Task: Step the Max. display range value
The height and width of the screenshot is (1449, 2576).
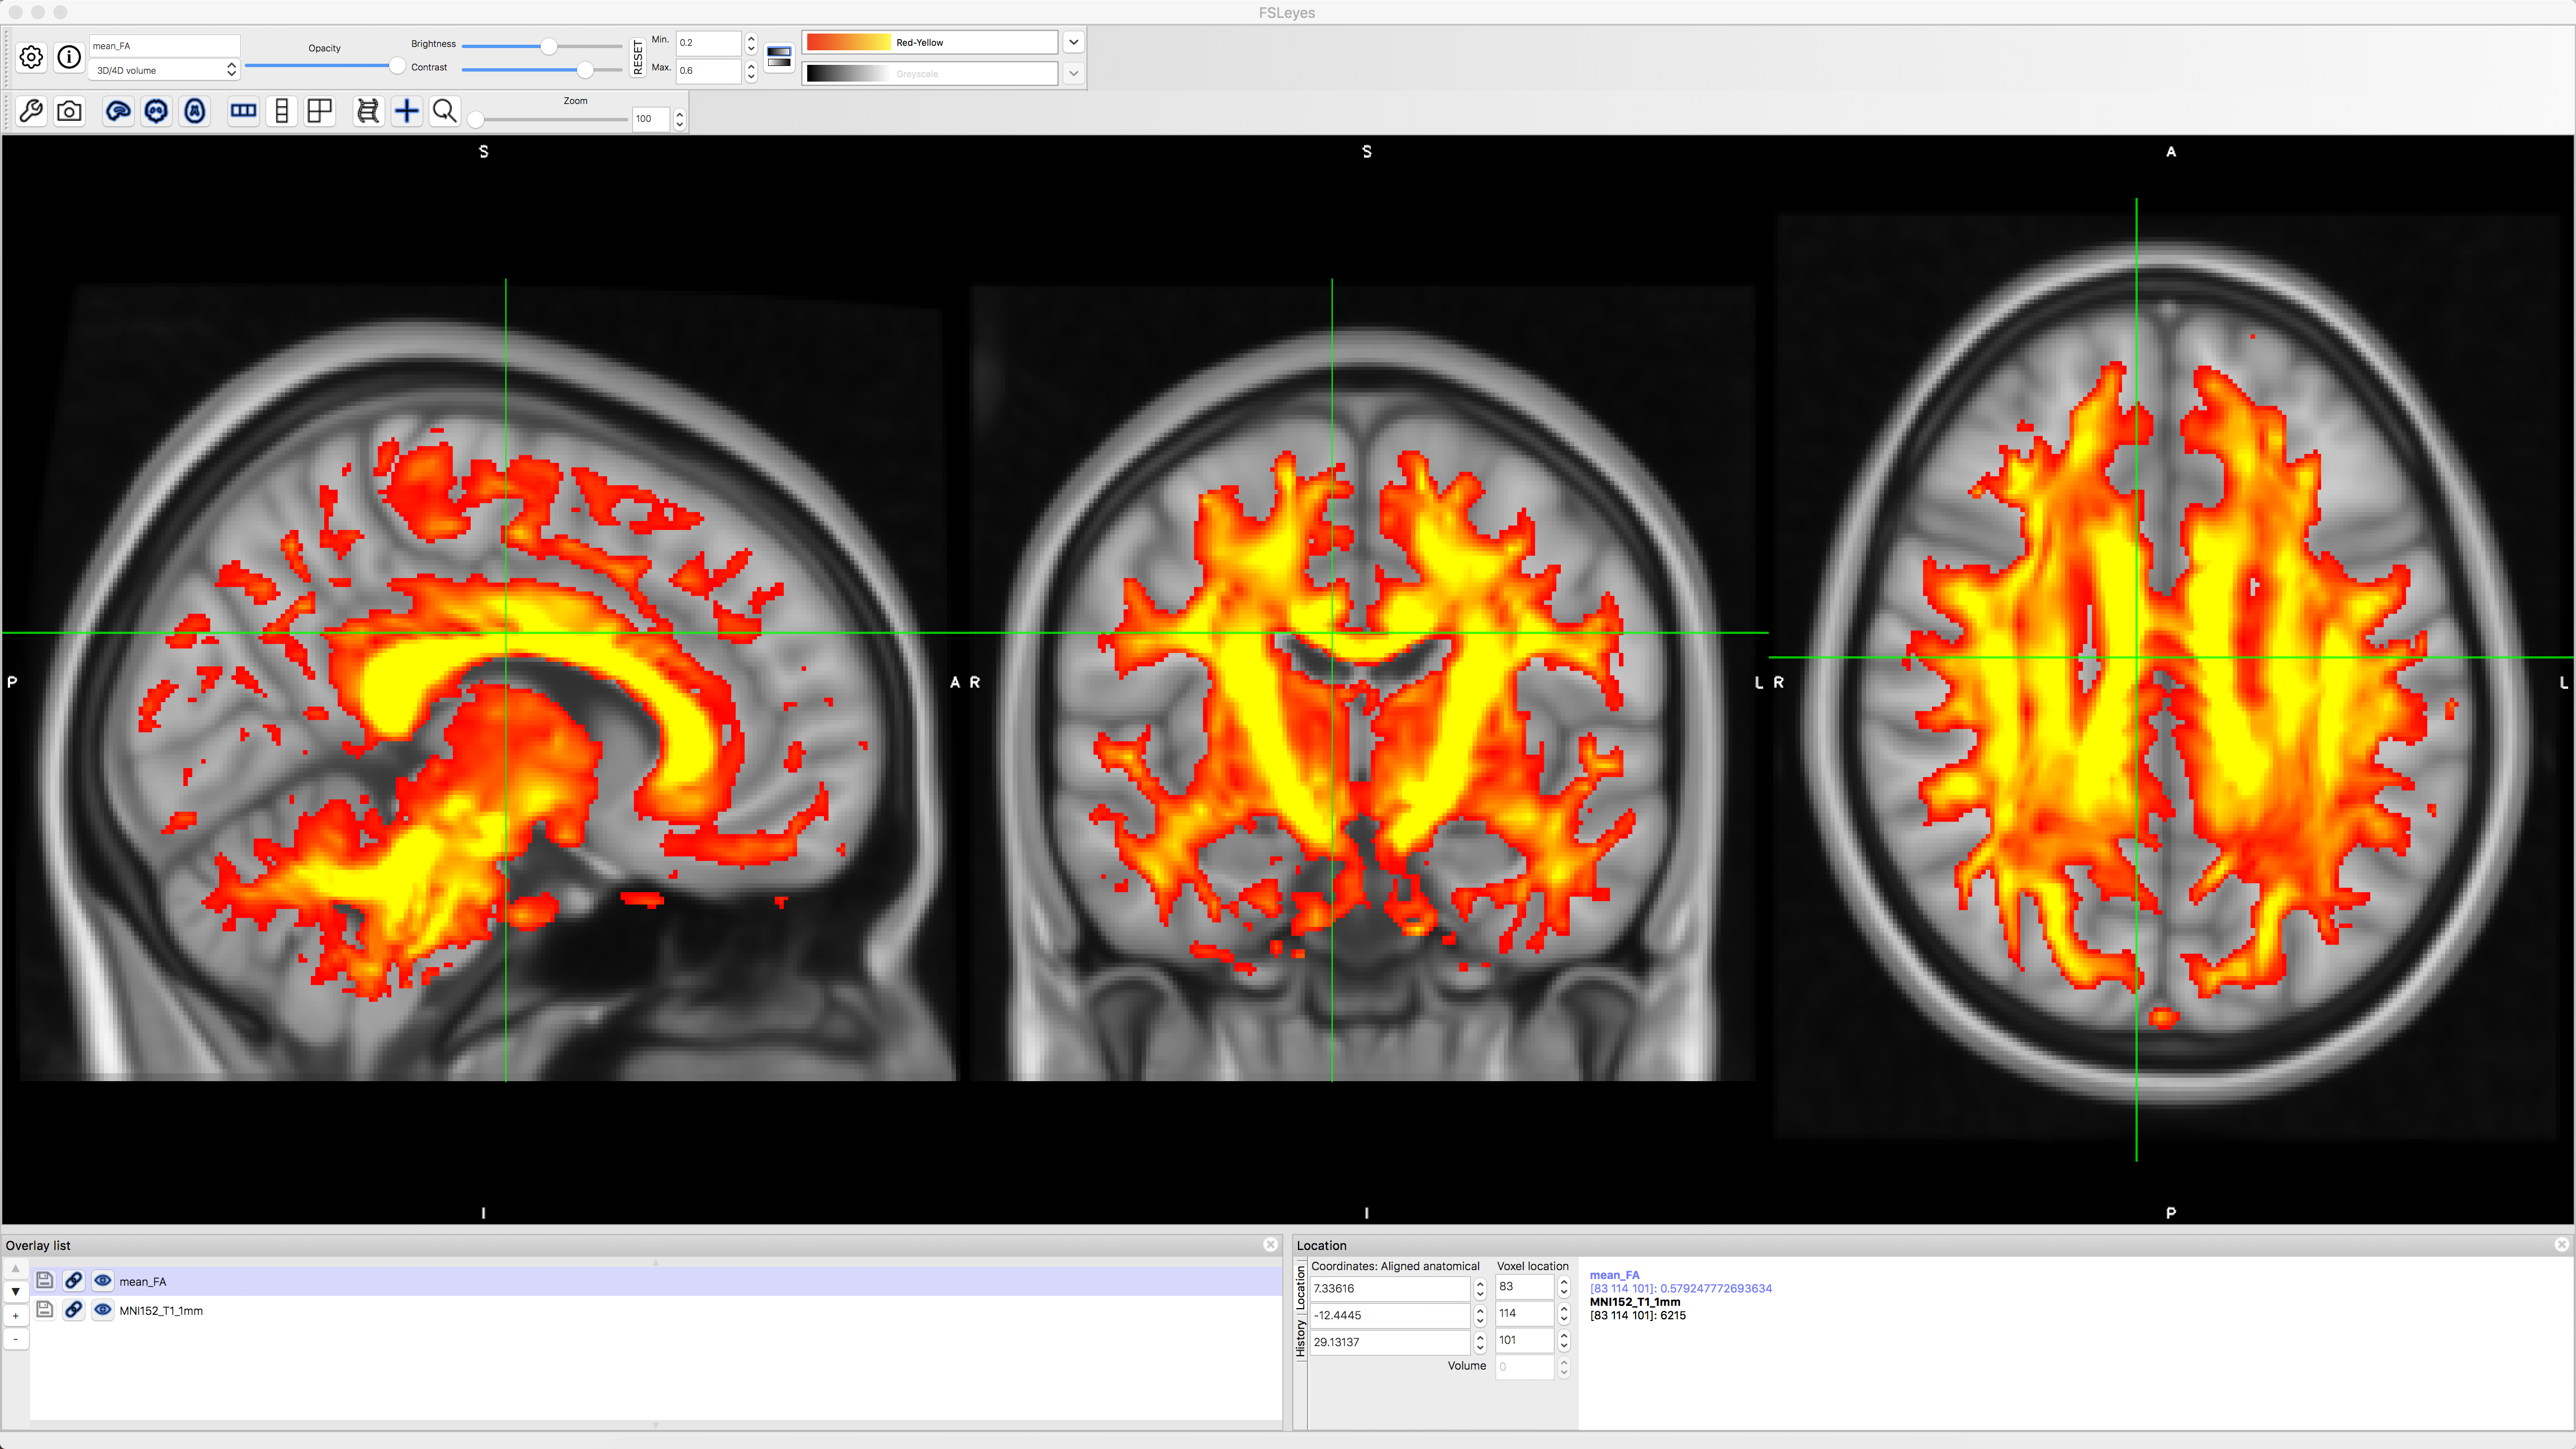Action: pos(751,70)
